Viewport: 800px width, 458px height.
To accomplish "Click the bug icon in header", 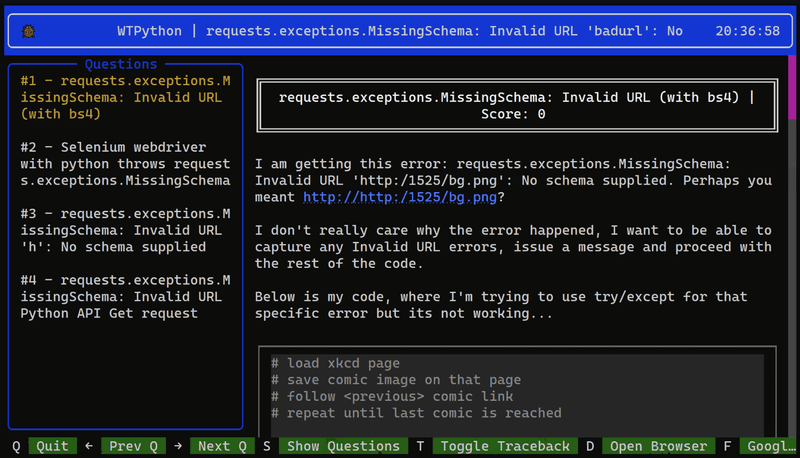I will click(29, 32).
